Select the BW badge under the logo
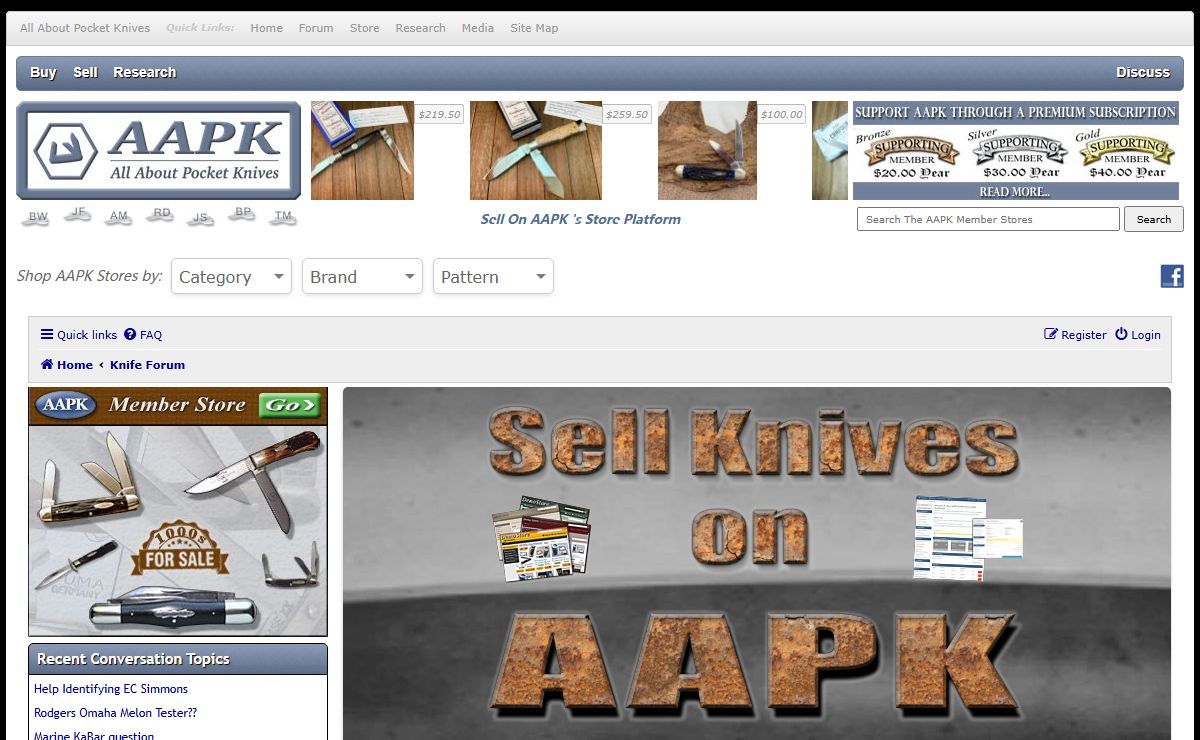Image resolution: width=1200 pixels, height=740 pixels. (37, 217)
